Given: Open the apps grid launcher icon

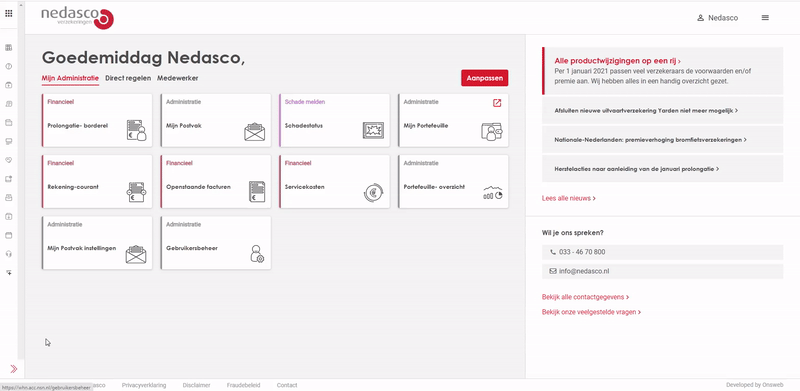Looking at the screenshot, I should [9, 13].
